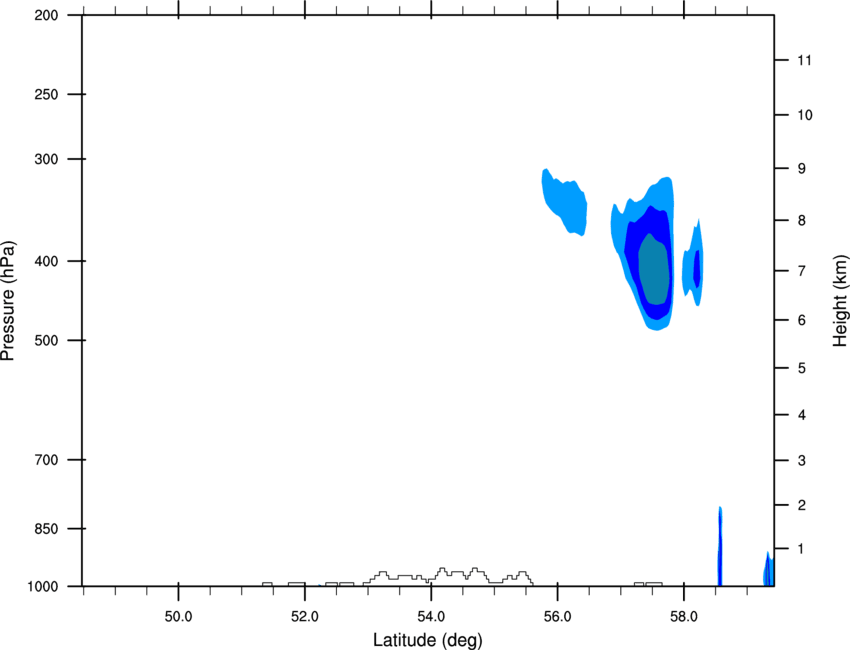Click height tick label 7
This screenshot has height=650, width=850.
tap(802, 271)
